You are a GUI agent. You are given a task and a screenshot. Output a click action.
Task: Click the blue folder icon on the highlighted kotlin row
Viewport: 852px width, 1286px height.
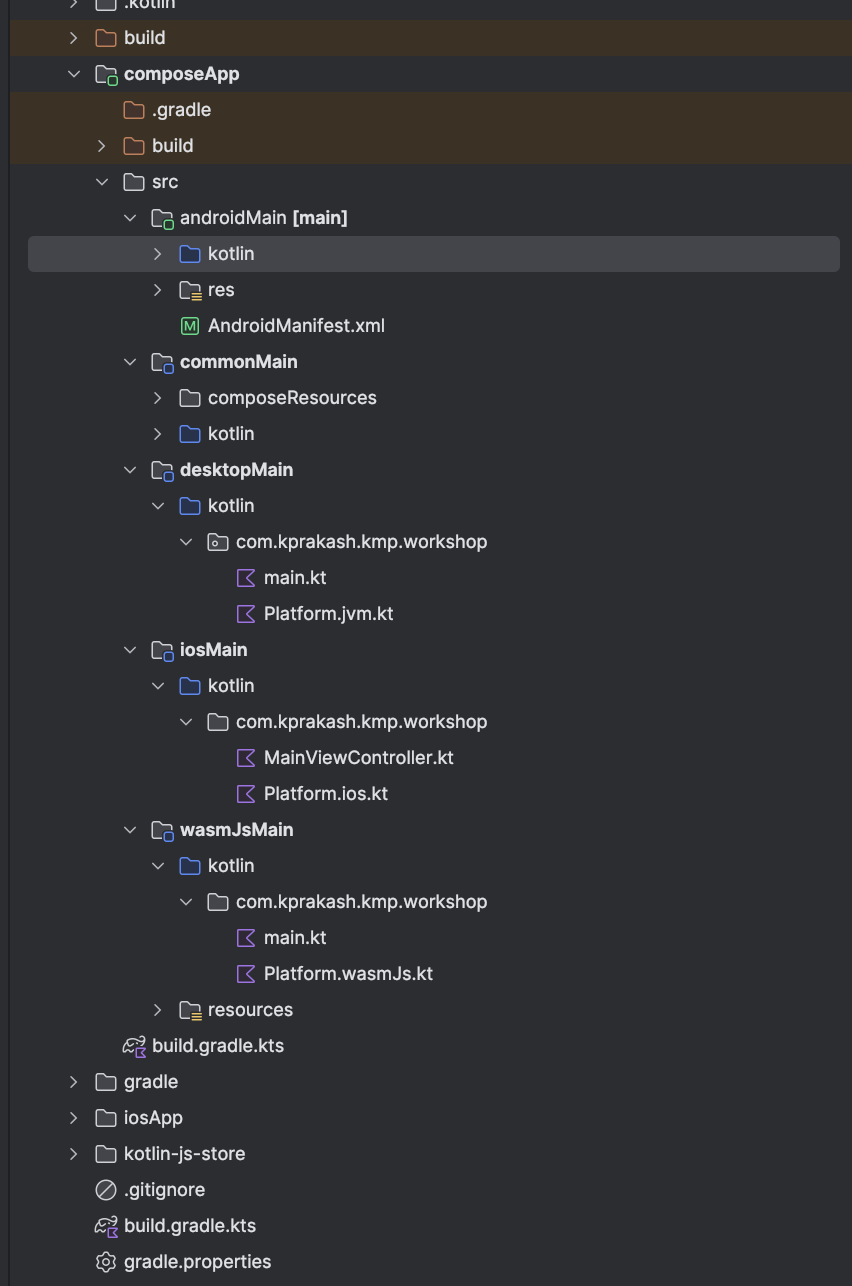click(x=189, y=254)
